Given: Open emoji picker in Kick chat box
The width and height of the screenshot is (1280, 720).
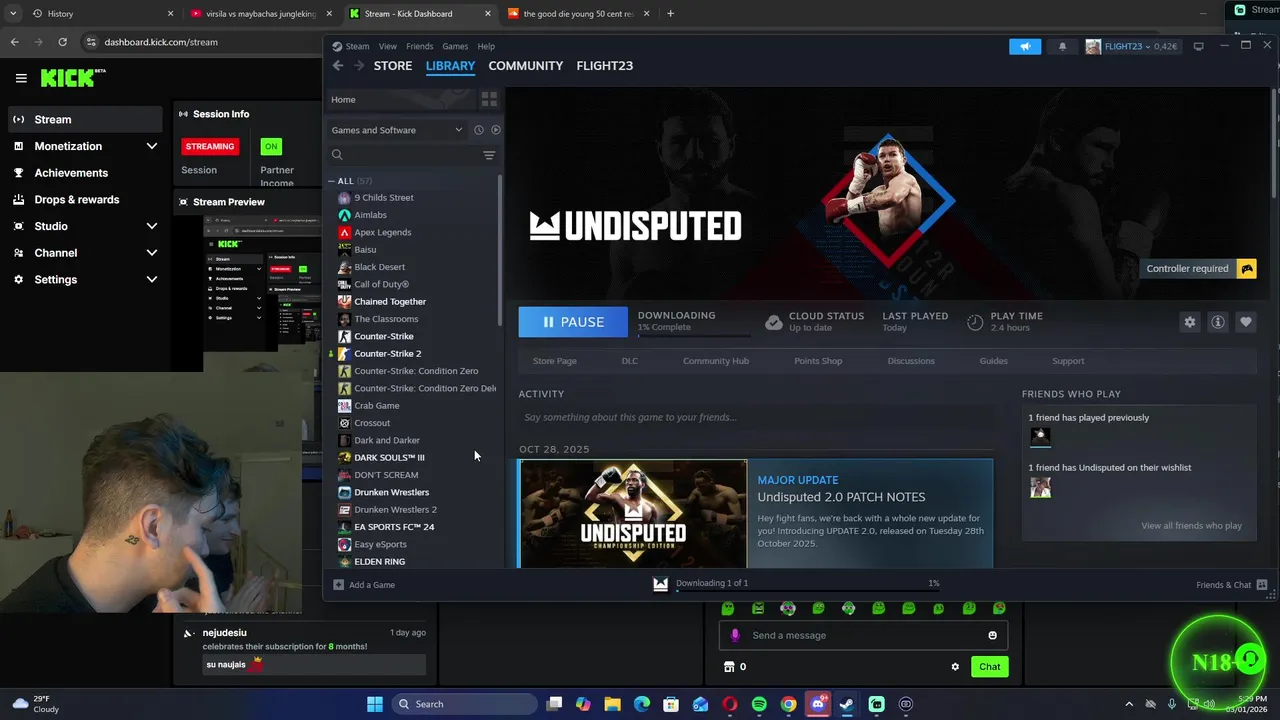Looking at the screenshot, I should coord(992,635).
